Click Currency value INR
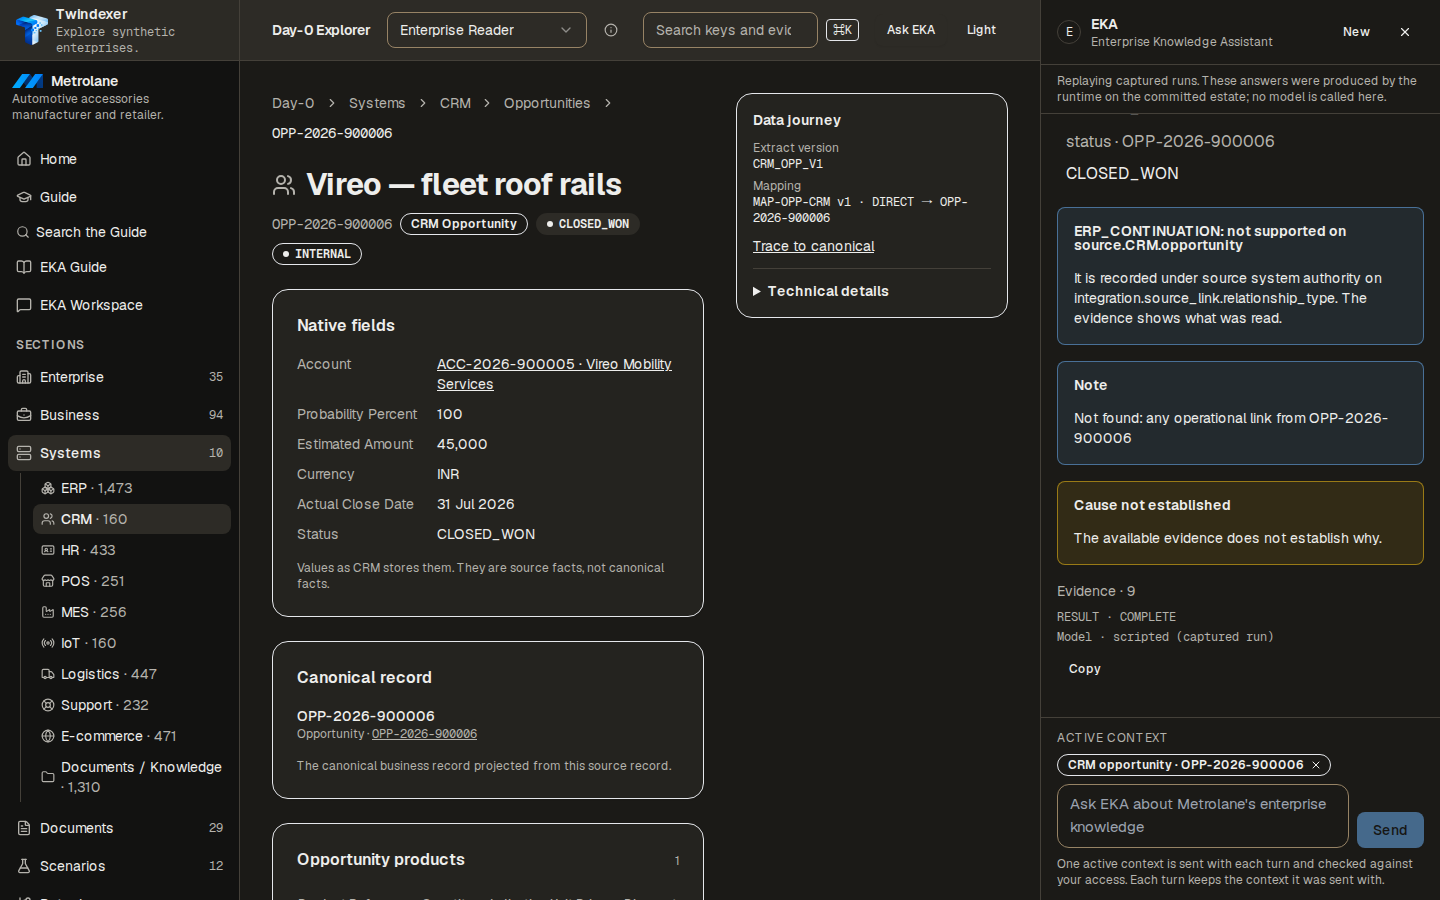Viewport: 1440px width, 900px height. click(448, 474)
